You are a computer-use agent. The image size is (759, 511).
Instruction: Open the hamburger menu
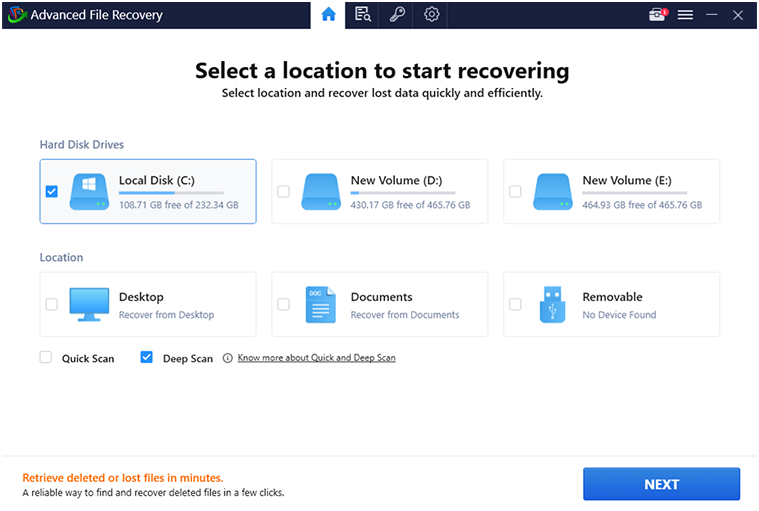coord(685,15)
